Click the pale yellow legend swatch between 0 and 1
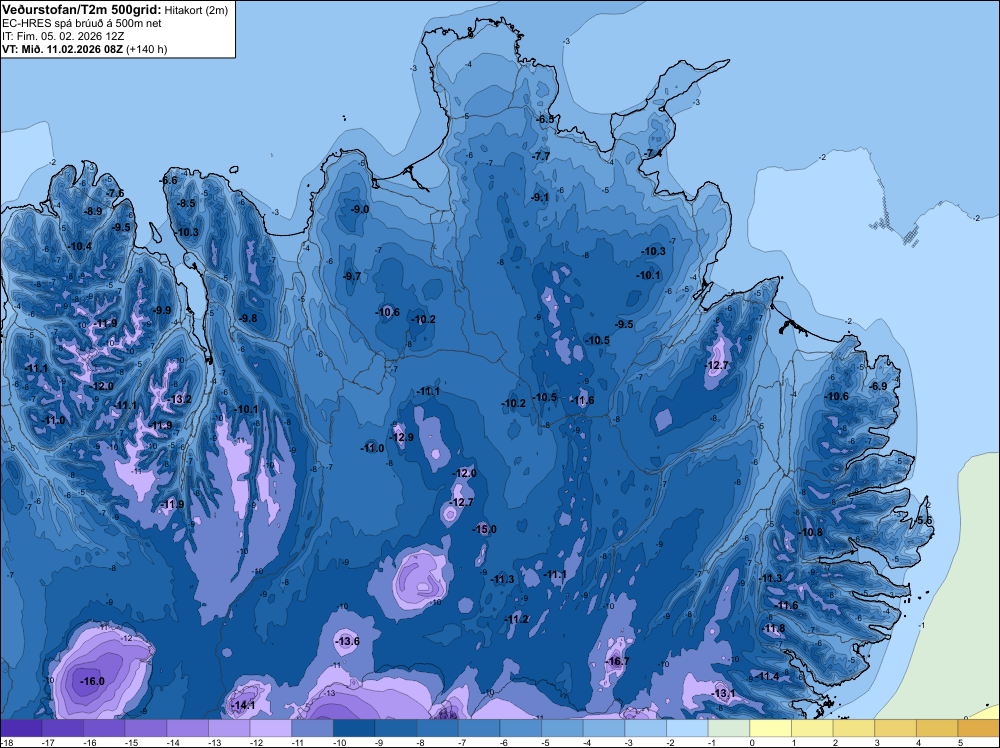1000x748 pixels. [x=770, y=728]
